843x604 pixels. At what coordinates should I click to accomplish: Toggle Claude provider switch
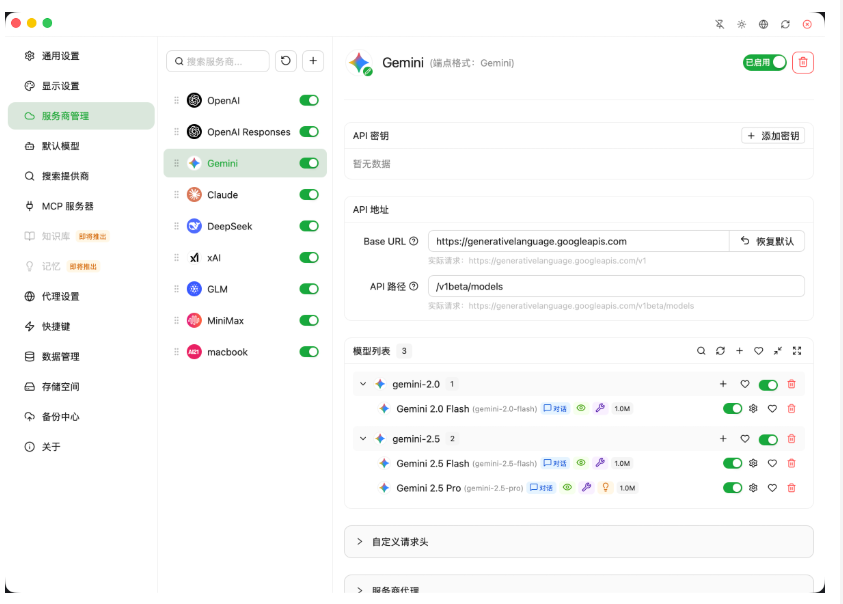coord(309,195)
